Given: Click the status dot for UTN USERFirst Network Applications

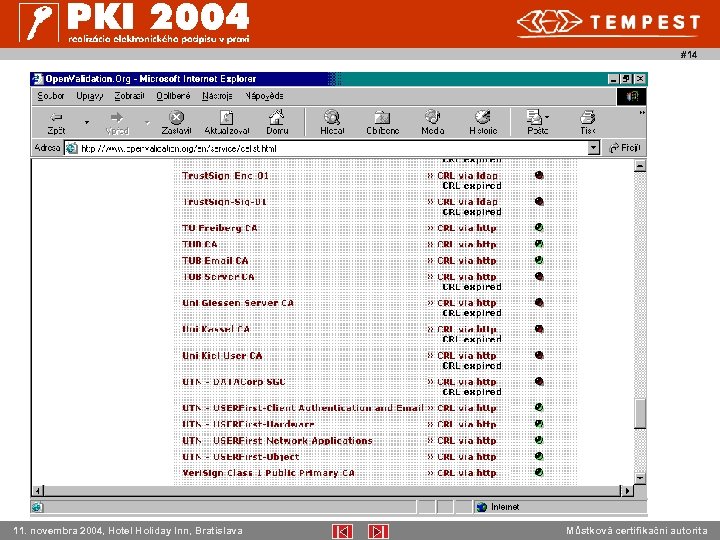Looking at the screenshot, I should (539, 440).
